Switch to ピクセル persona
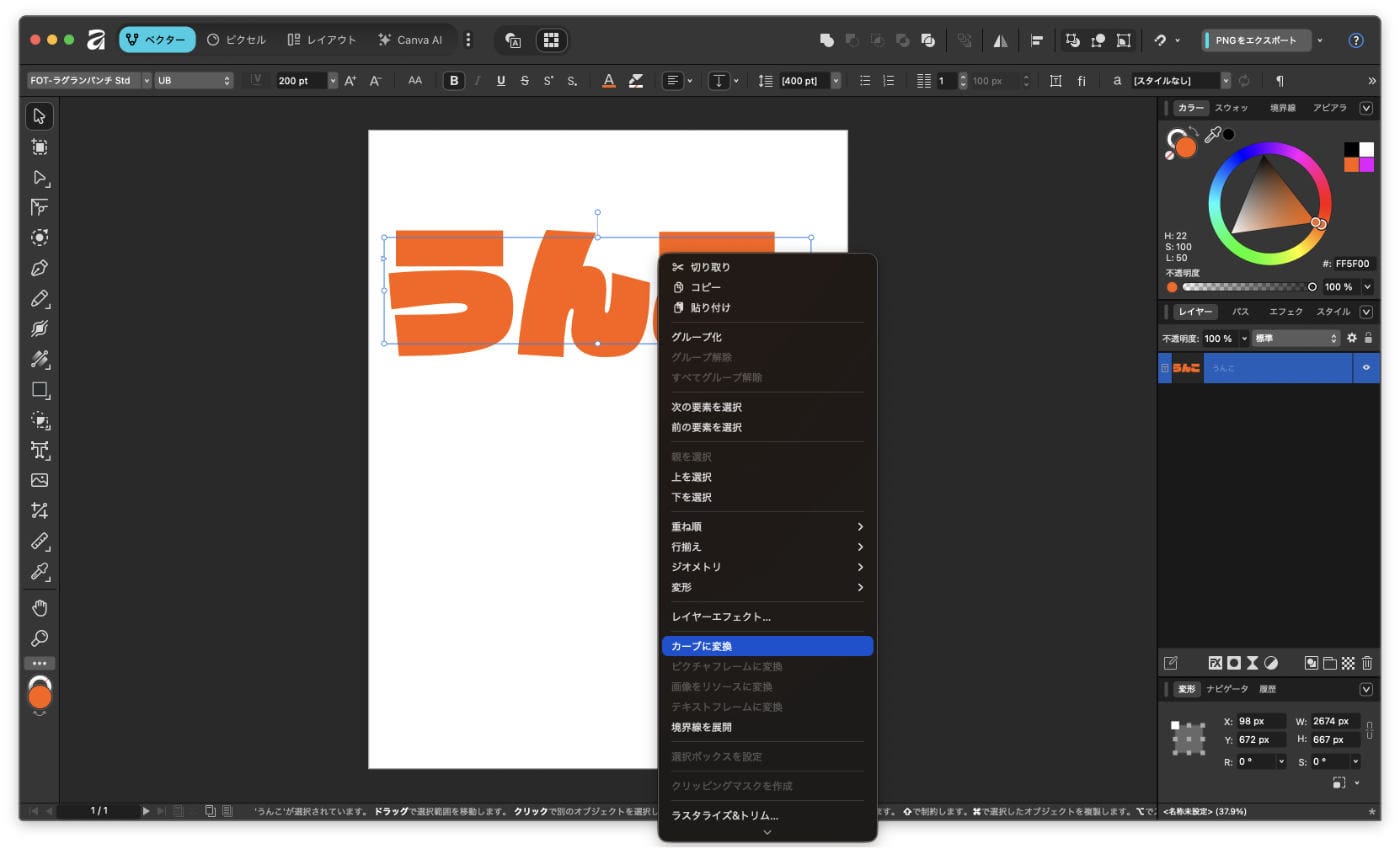Screen dimensions: 1400x865 click(236, 40)
